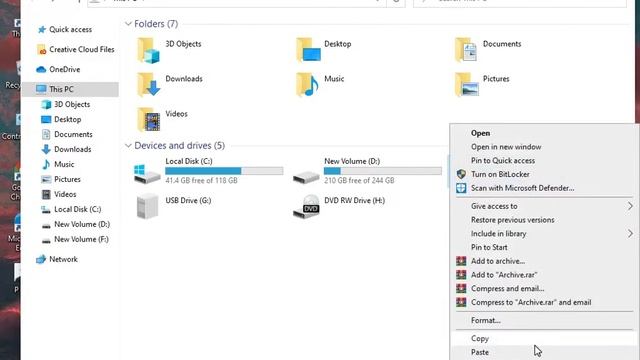Collapse the Devices and drives (5) section
640x360 pixels.
point(128,146)
